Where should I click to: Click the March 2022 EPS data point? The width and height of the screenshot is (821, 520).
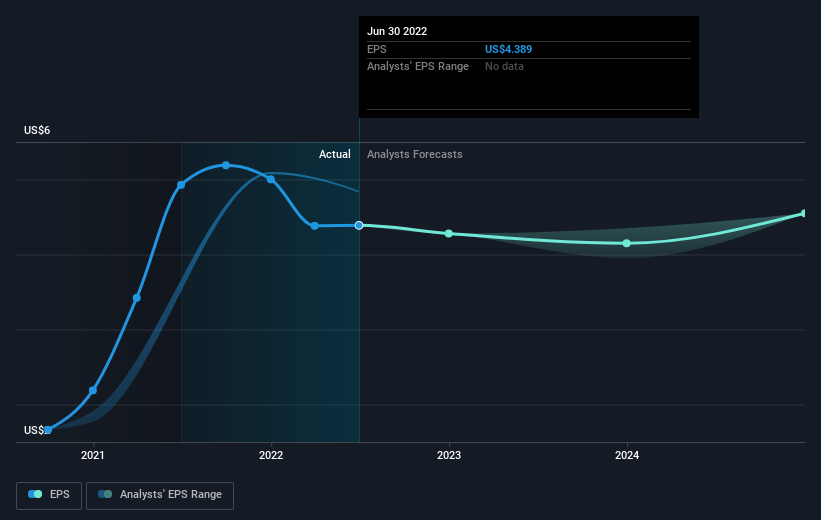314,226
